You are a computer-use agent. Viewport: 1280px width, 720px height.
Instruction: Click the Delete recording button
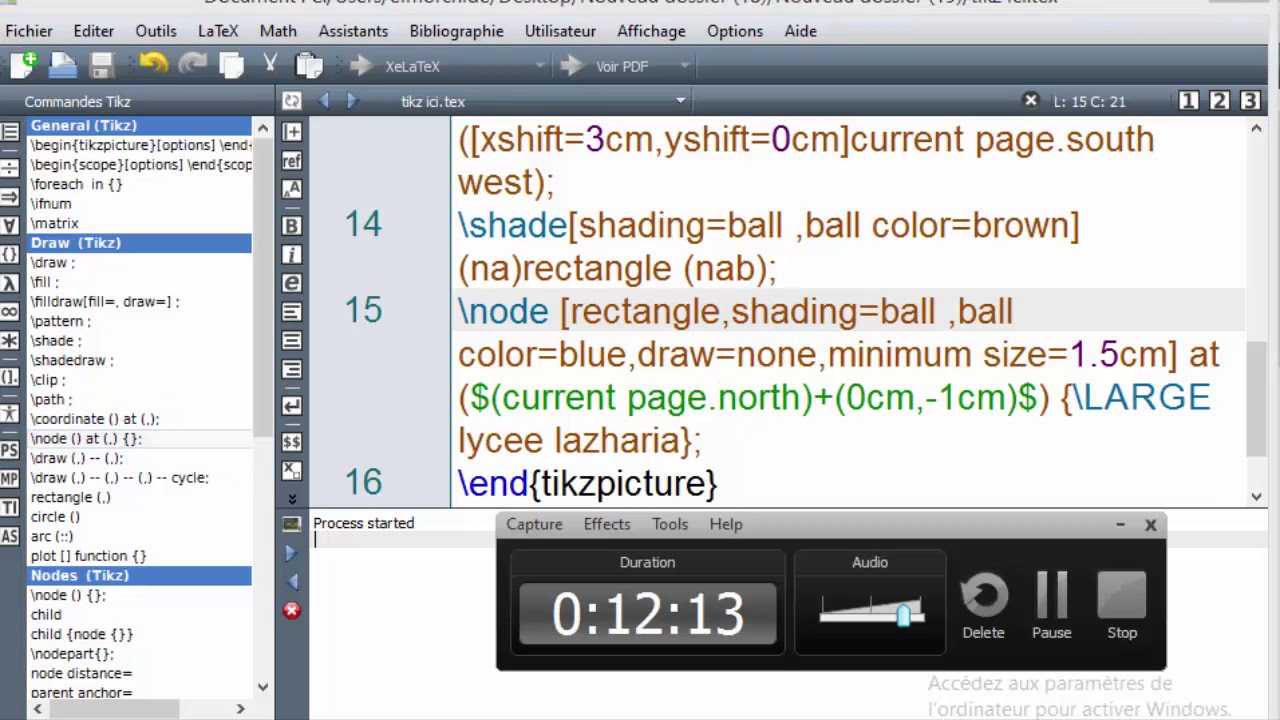click(x=983, y=605)
